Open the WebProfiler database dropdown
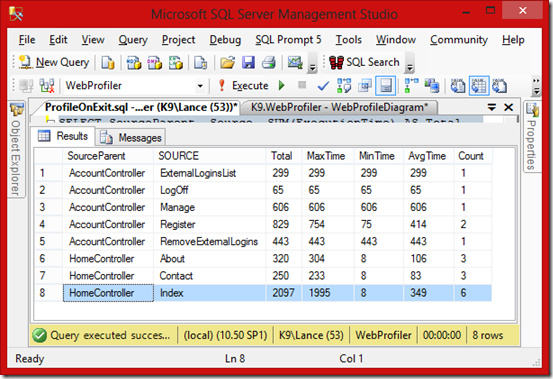The width and height of the screenshot is (553, 379). [x=200, y=86]
